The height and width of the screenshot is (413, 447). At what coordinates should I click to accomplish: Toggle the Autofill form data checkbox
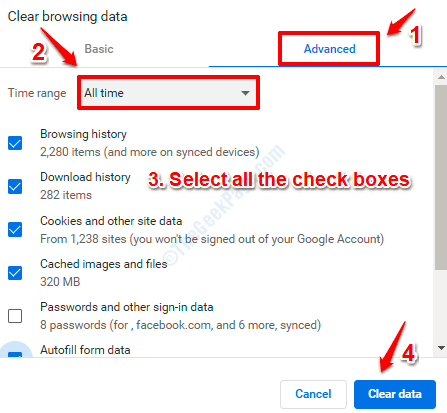[15, 354]
